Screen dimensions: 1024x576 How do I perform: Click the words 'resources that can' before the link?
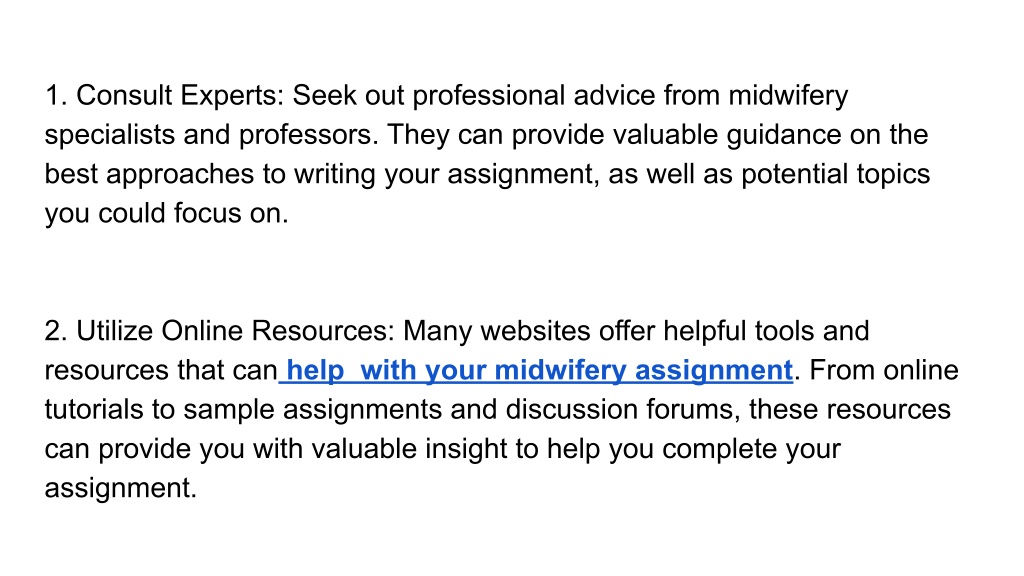pos(161,370)
